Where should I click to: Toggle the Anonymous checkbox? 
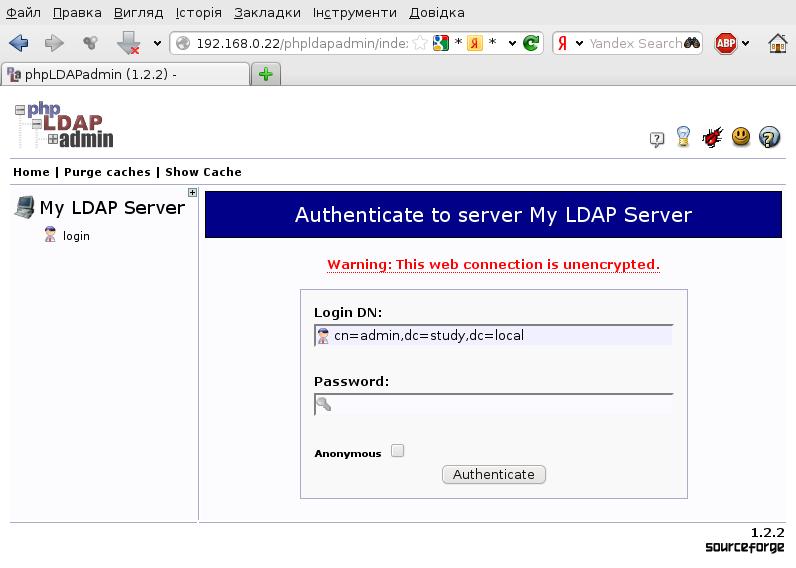point(397,451)
